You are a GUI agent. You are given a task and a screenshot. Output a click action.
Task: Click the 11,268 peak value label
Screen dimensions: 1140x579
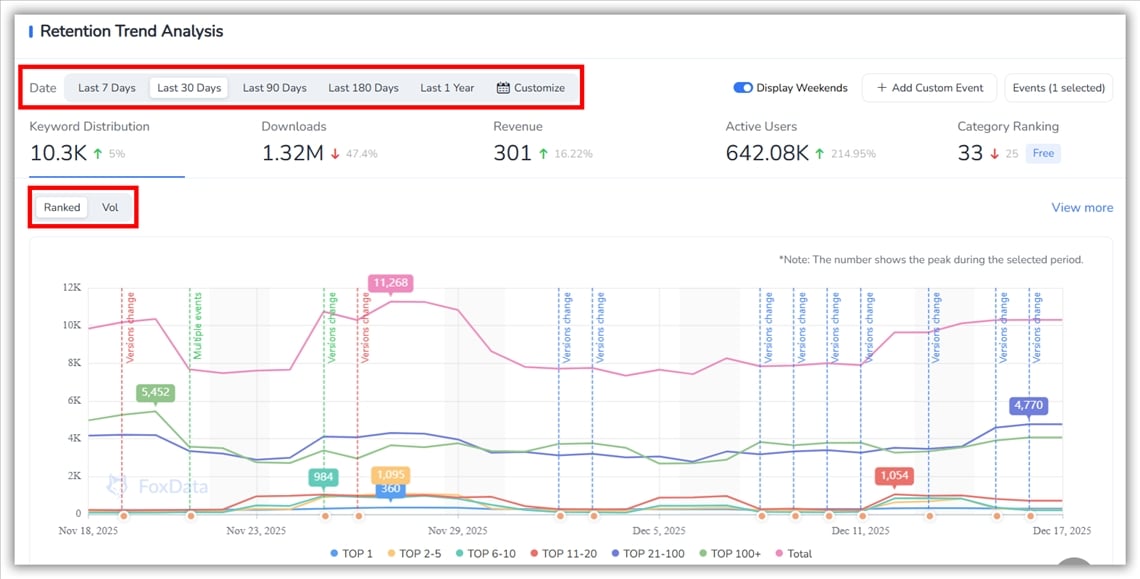390,283
